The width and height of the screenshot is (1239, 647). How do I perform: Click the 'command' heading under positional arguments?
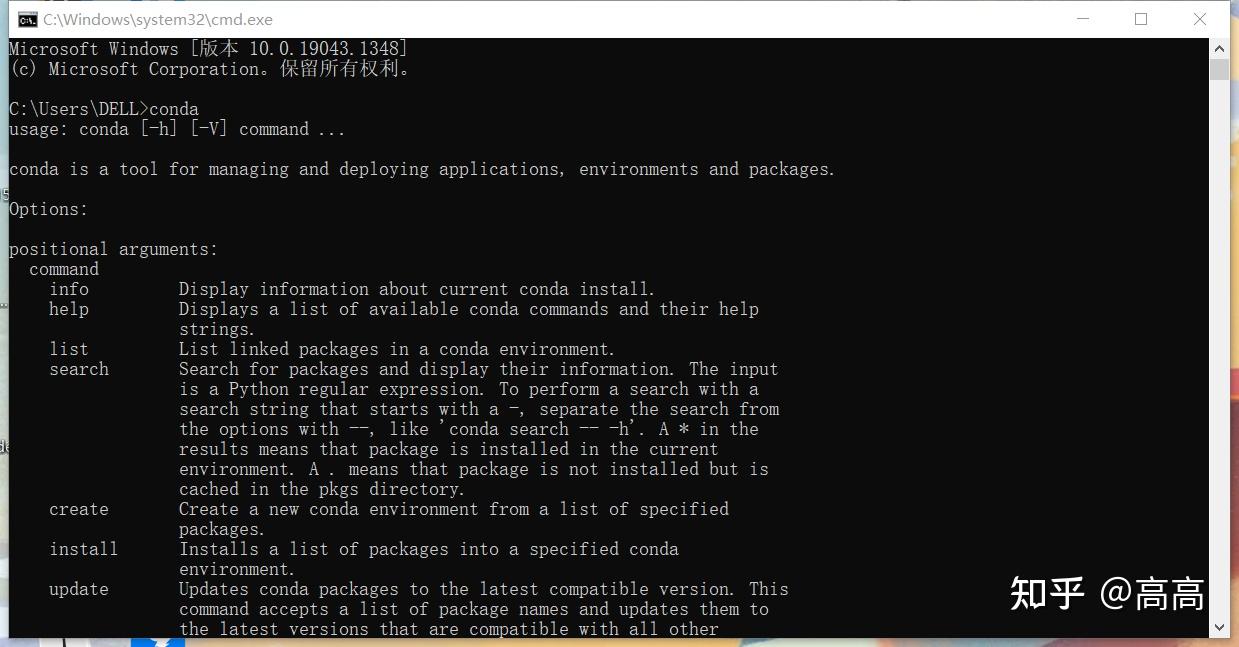[64, 269]
